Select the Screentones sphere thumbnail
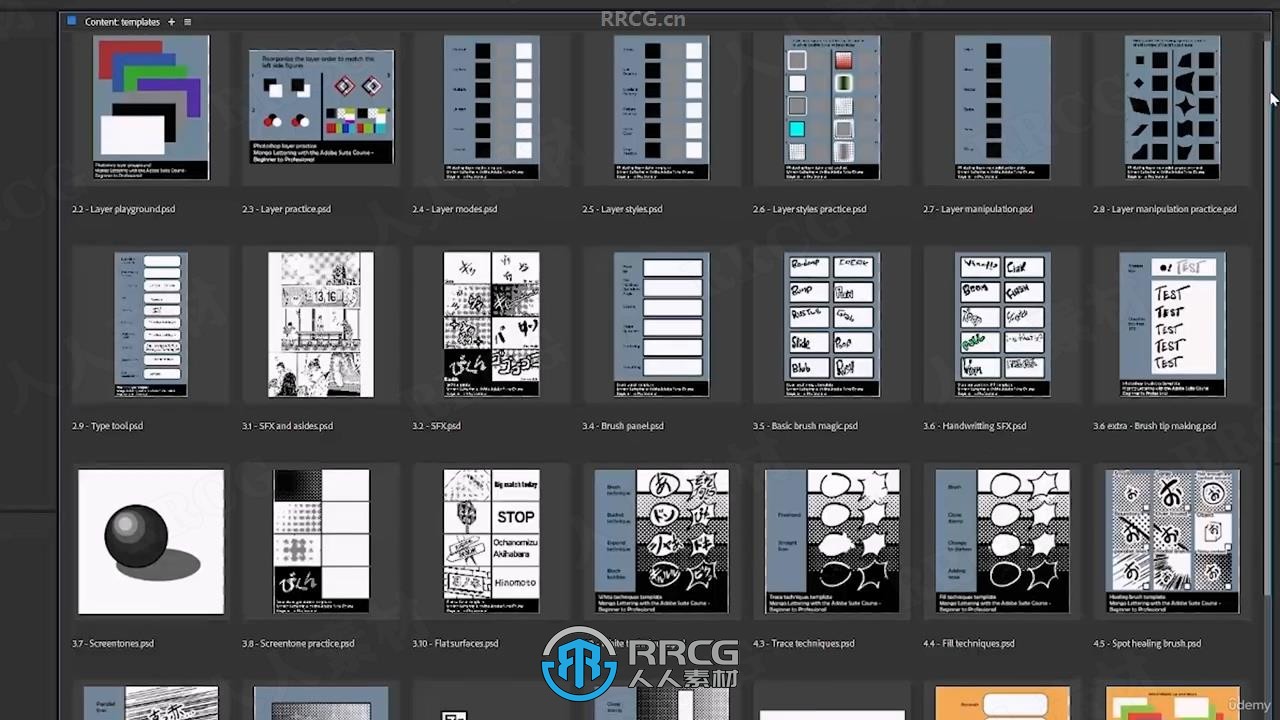Image resolution: width=1280 pixels, height=720 pixels. click(x=151, y=541)
